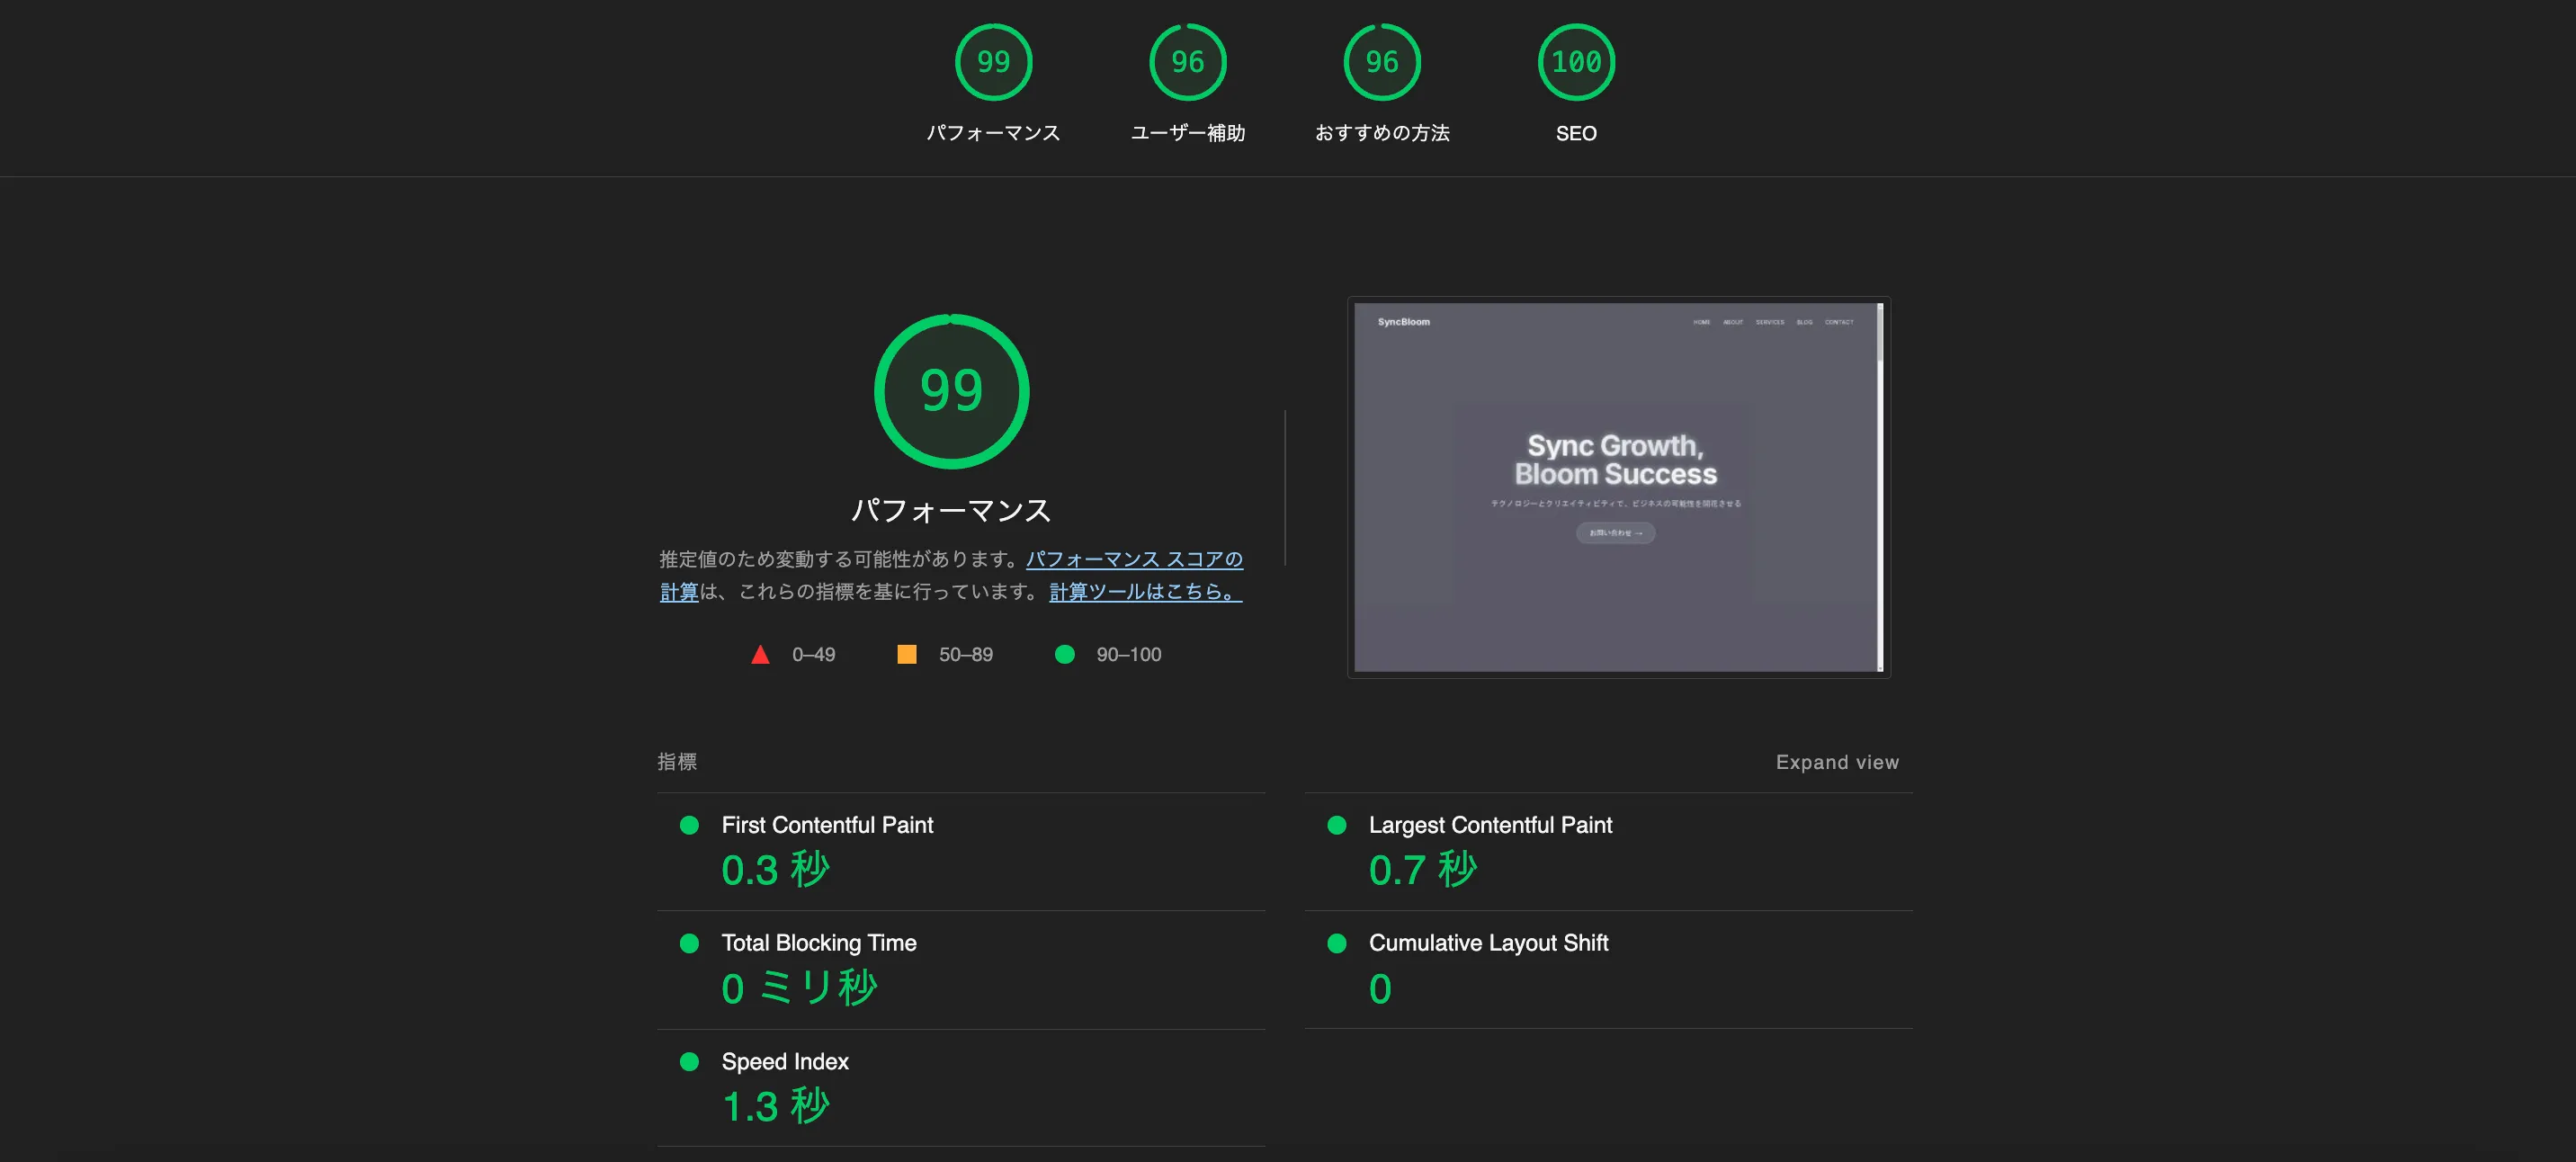The width and height of the screenshot is (2576, 1162).
Task: Click the SyncBloom page screenshot thumbnail
Action: (1618, 487)
